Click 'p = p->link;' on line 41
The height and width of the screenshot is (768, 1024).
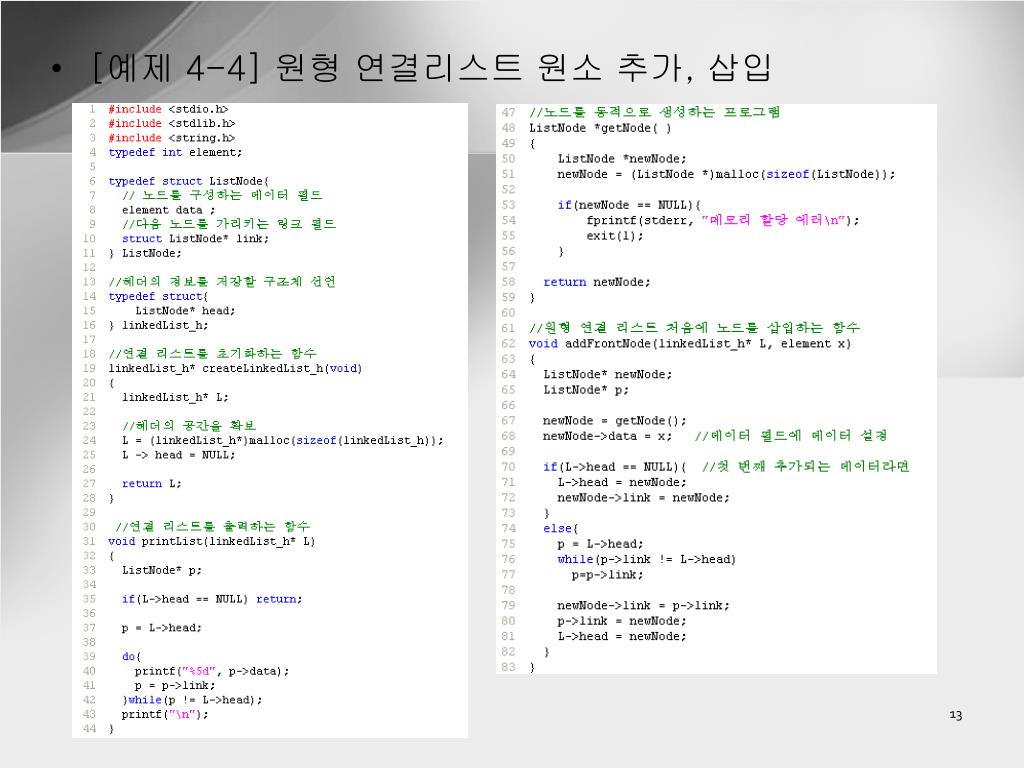pos(175,685)
